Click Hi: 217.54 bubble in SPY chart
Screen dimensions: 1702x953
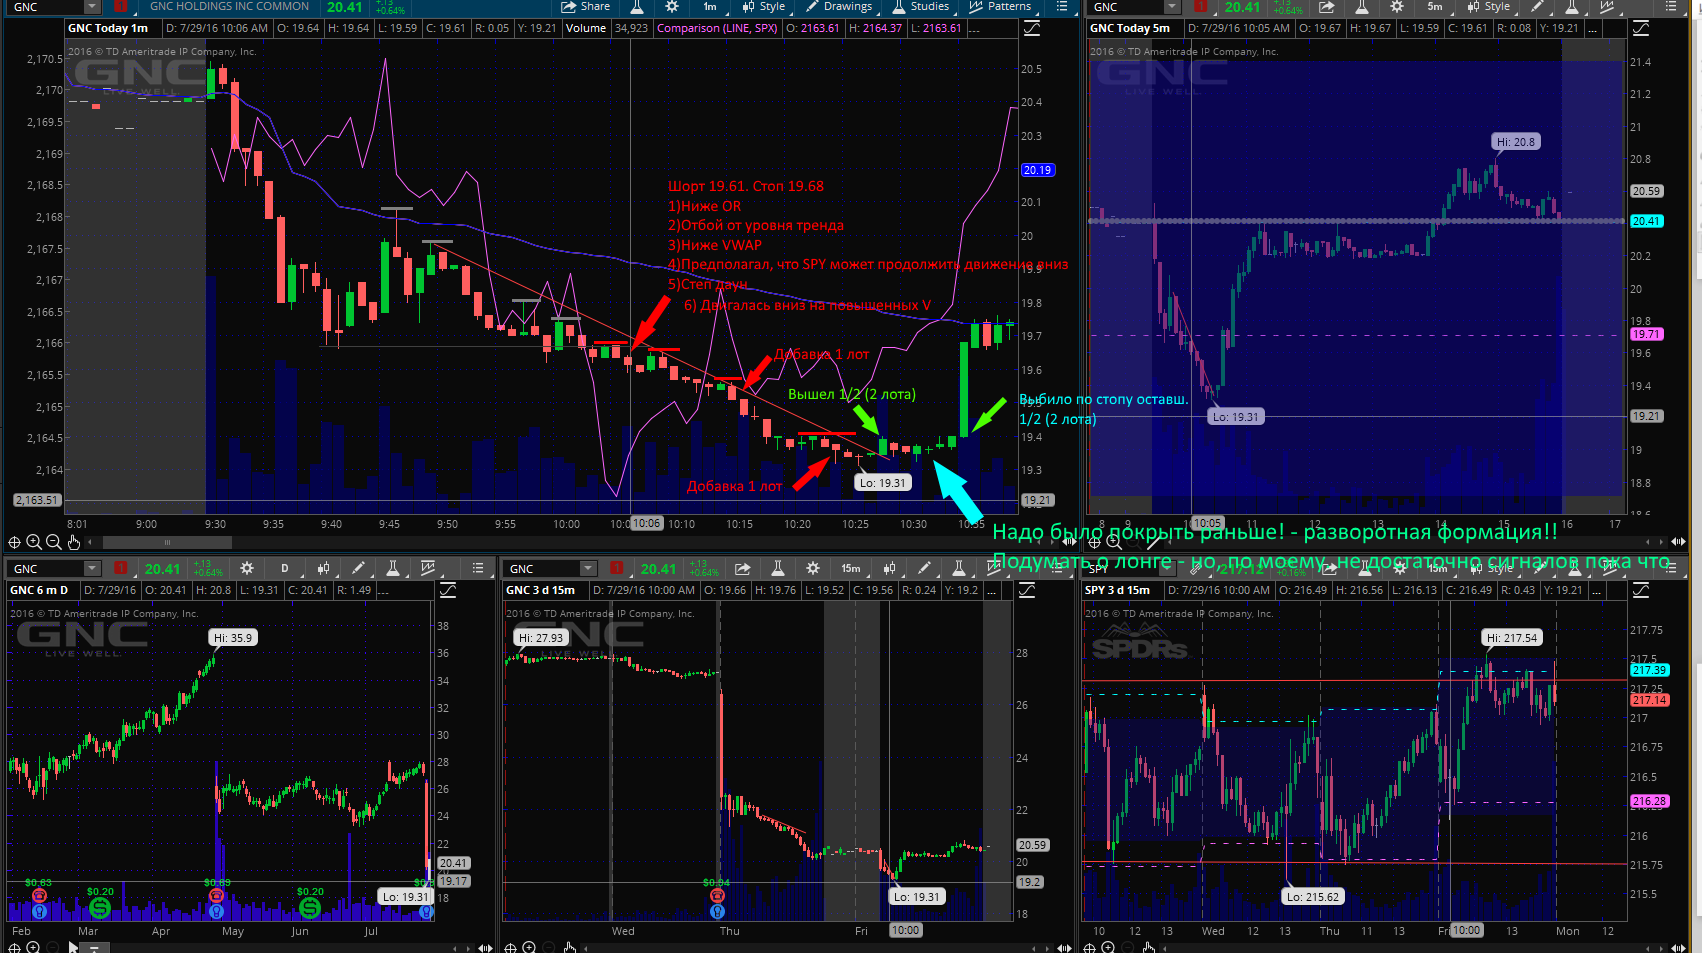tap(1512, 637)
